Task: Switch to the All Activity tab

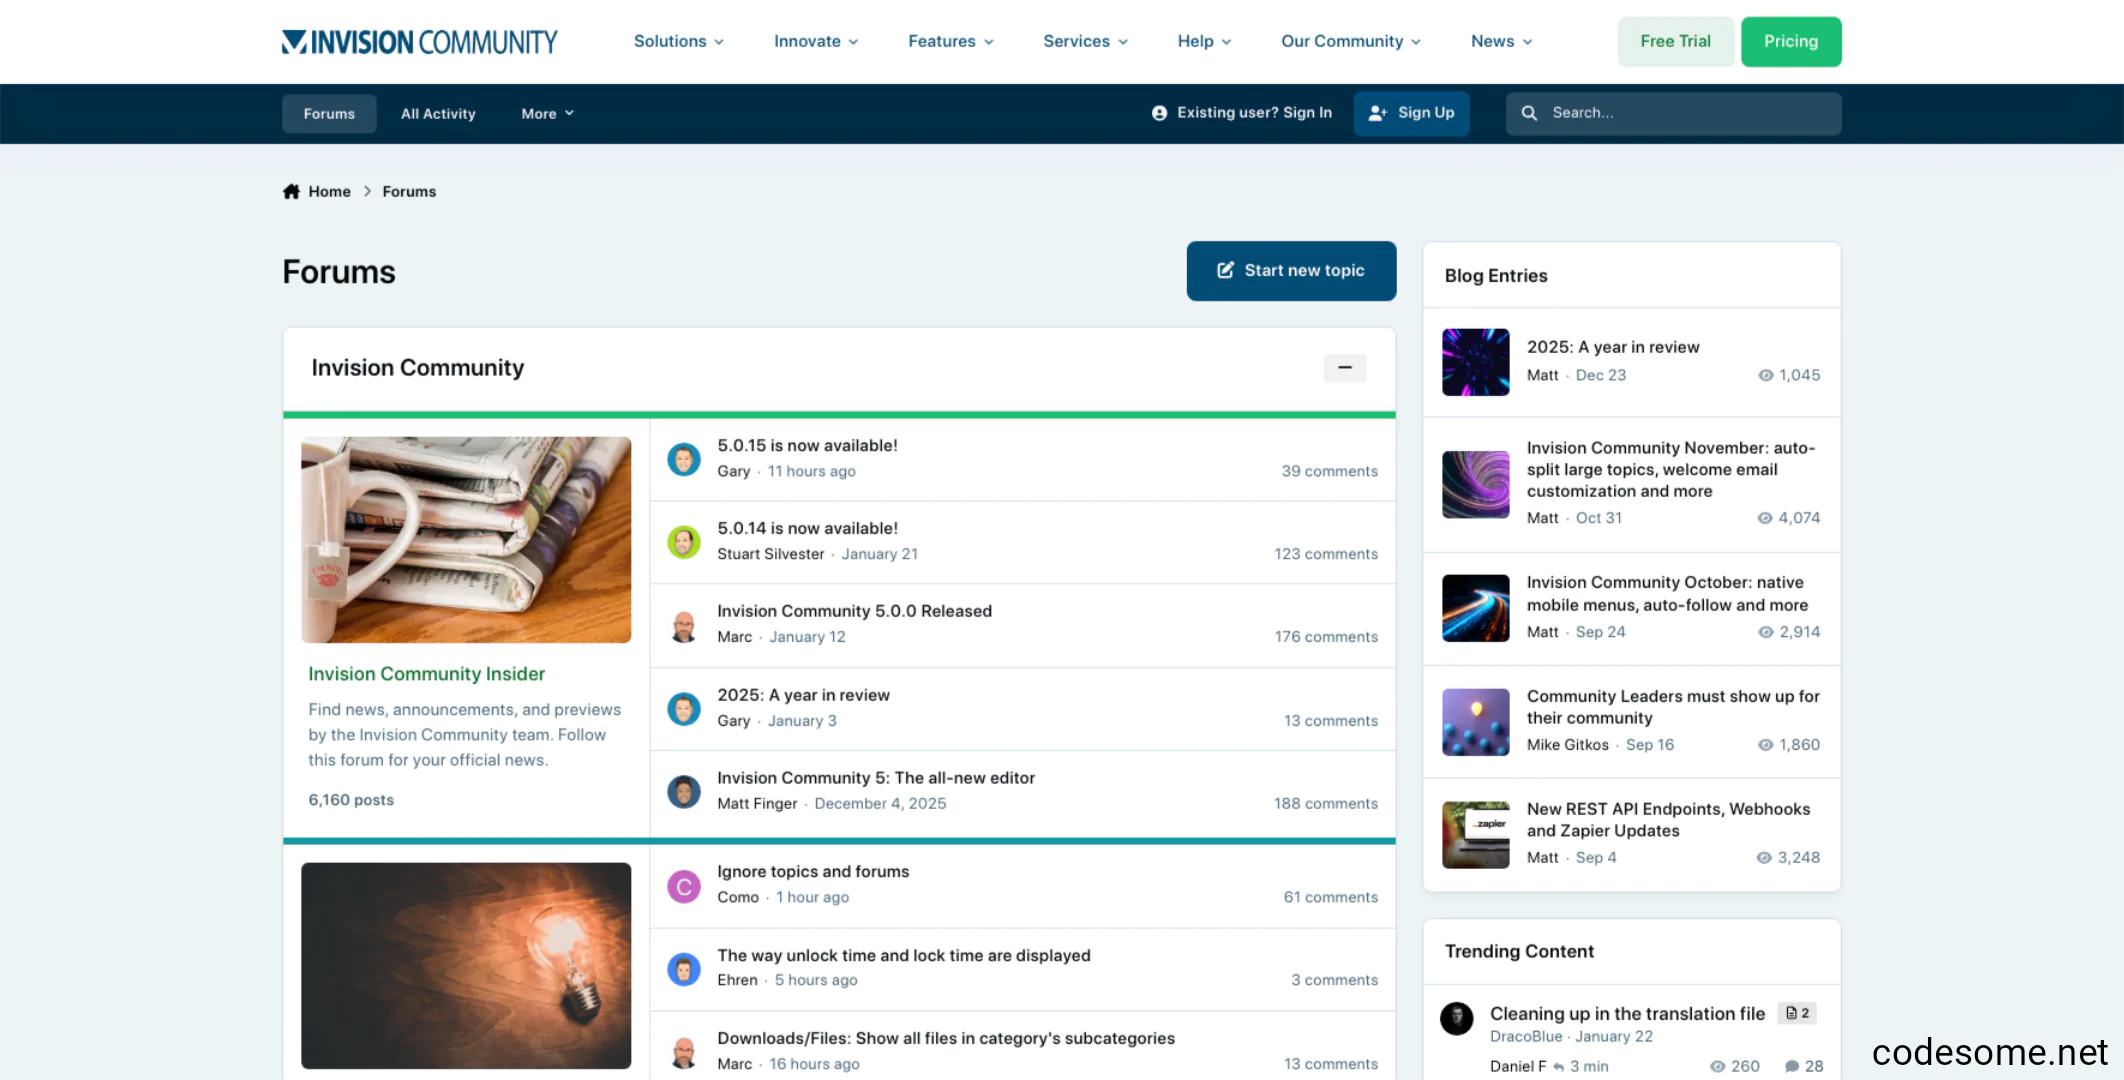Action: pos(438,114)
